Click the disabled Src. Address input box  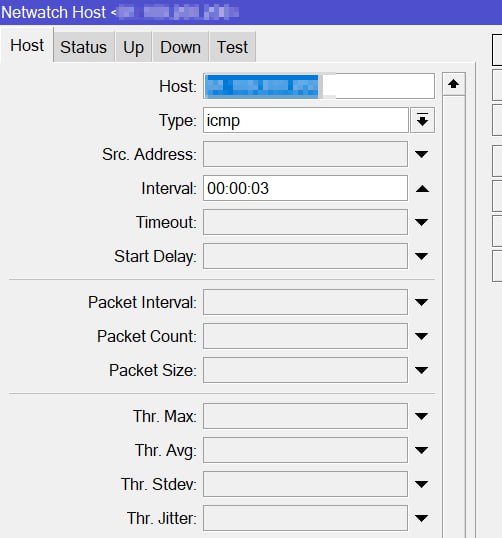(305, 154)
